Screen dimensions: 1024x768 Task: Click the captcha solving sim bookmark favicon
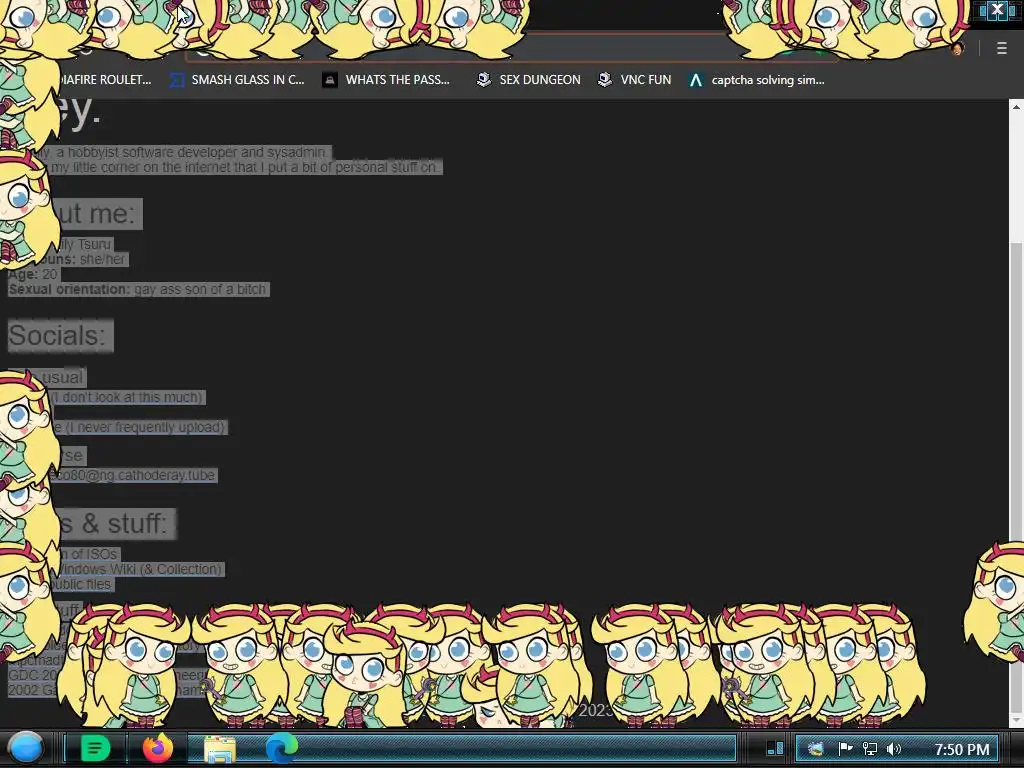[696, 80]
